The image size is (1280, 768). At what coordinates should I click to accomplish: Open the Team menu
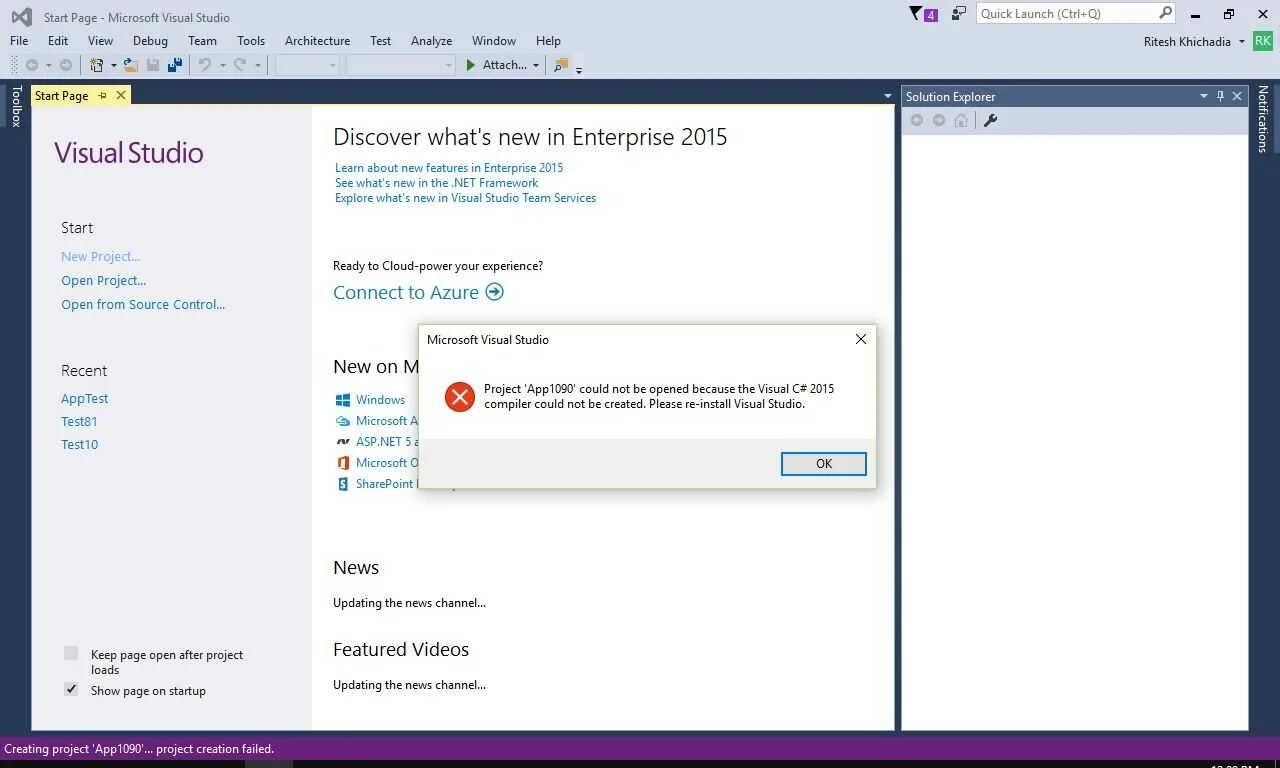(202, 41)
